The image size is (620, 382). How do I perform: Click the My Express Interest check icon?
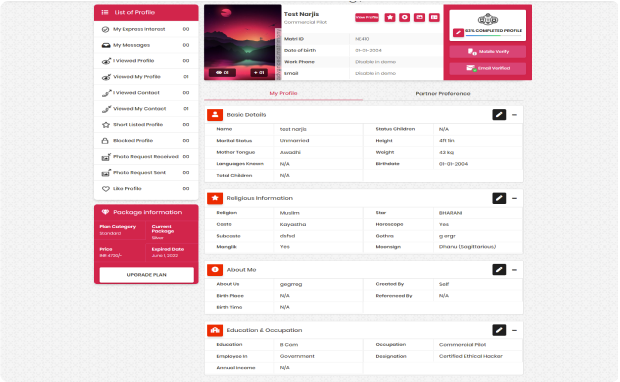coord(106,29)
